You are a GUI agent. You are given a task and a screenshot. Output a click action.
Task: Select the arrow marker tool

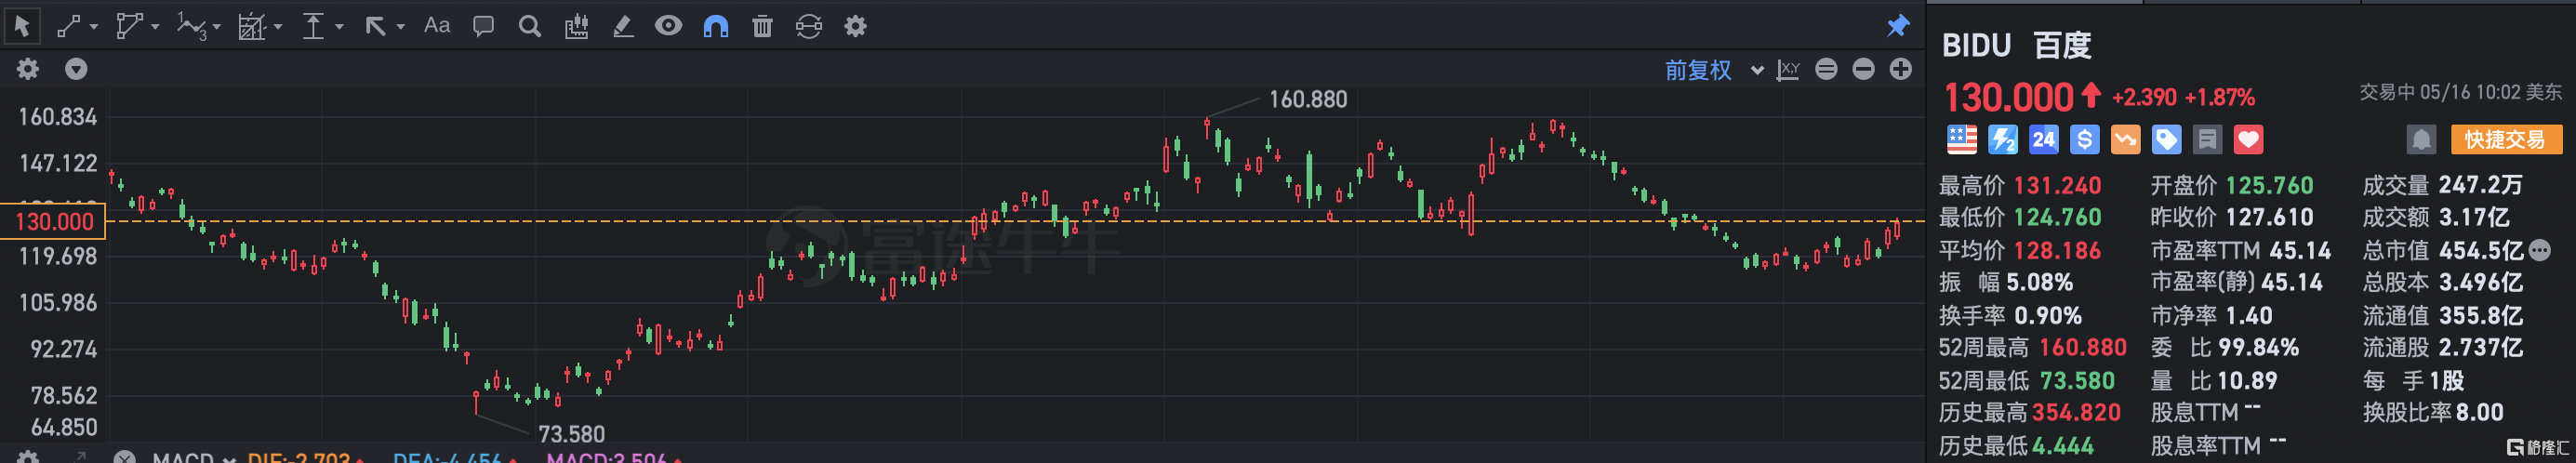point(375,26)
